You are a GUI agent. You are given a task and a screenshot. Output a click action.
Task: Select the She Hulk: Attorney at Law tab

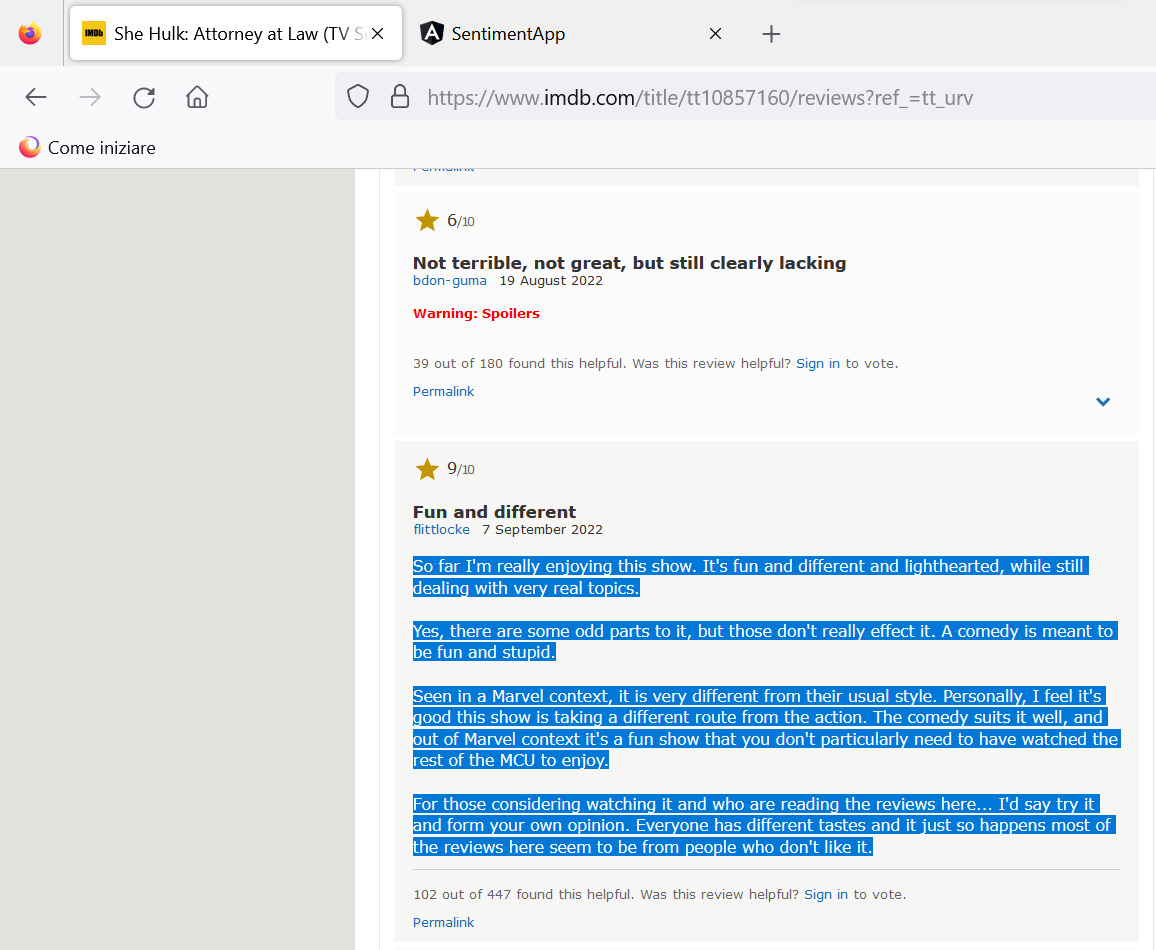click(x=225, y=34)
